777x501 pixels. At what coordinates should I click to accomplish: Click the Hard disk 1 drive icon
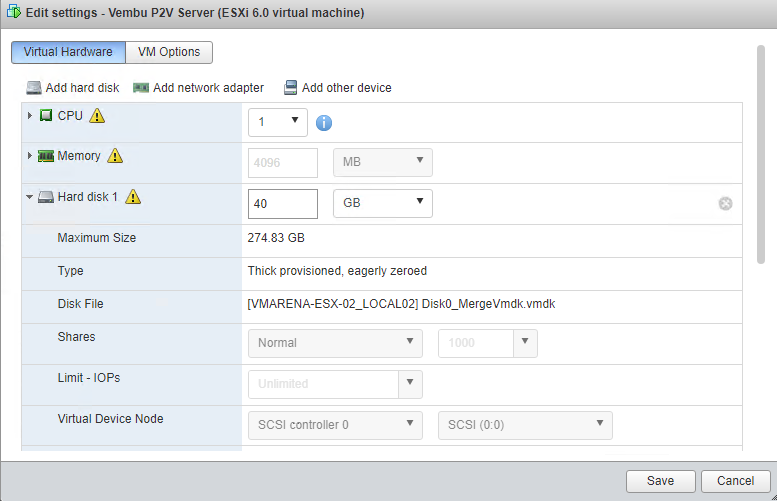pyautogui.click(x=46, y=197)
